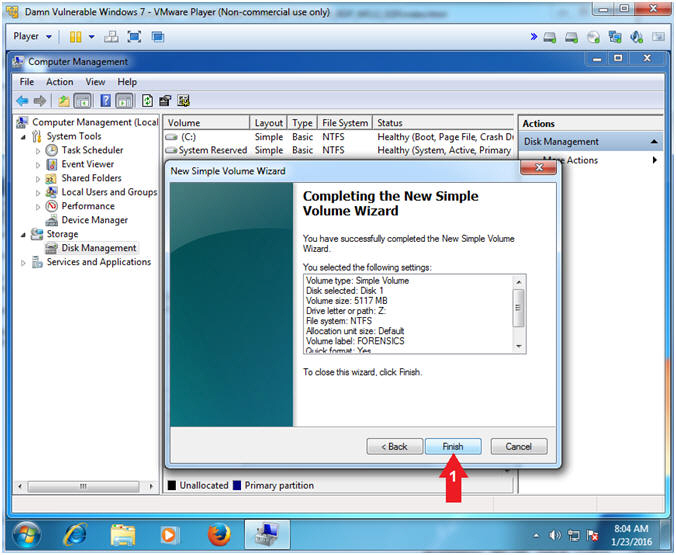Click the settings list scroll down arrow
Viewport: 676px width, 555px height.
click(519, 346)
